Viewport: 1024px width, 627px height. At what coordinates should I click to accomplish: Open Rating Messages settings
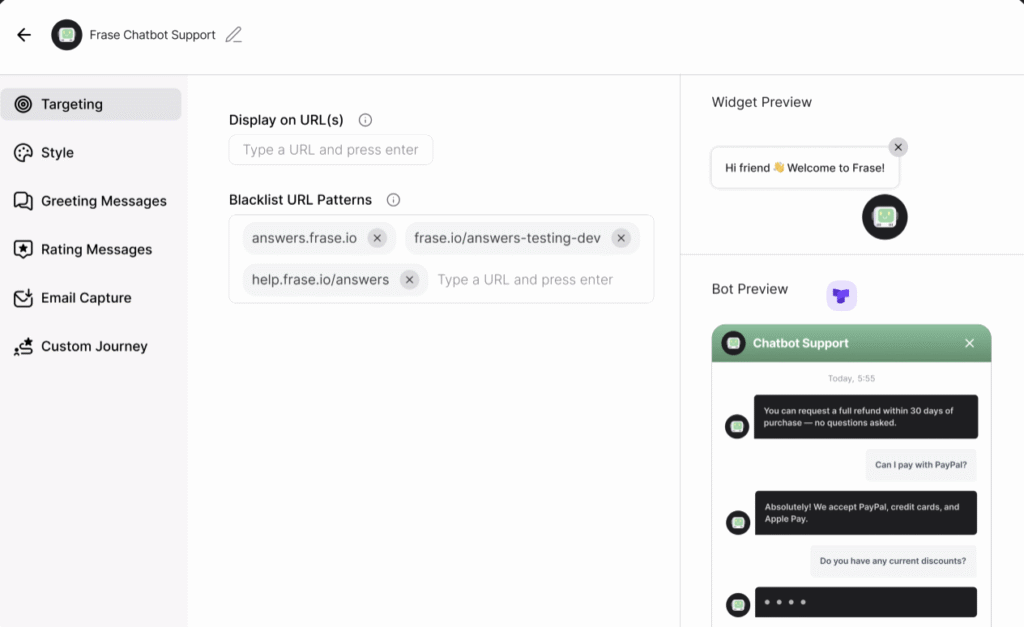click(x=91, y=249)
